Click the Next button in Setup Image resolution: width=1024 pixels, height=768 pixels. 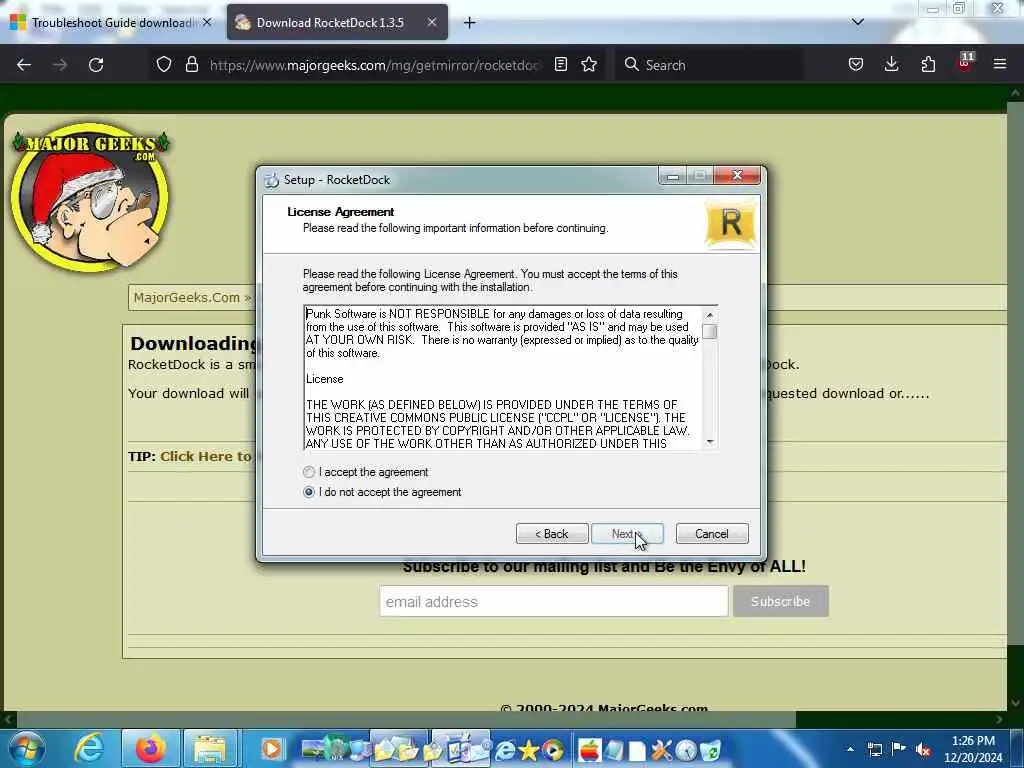627,534
